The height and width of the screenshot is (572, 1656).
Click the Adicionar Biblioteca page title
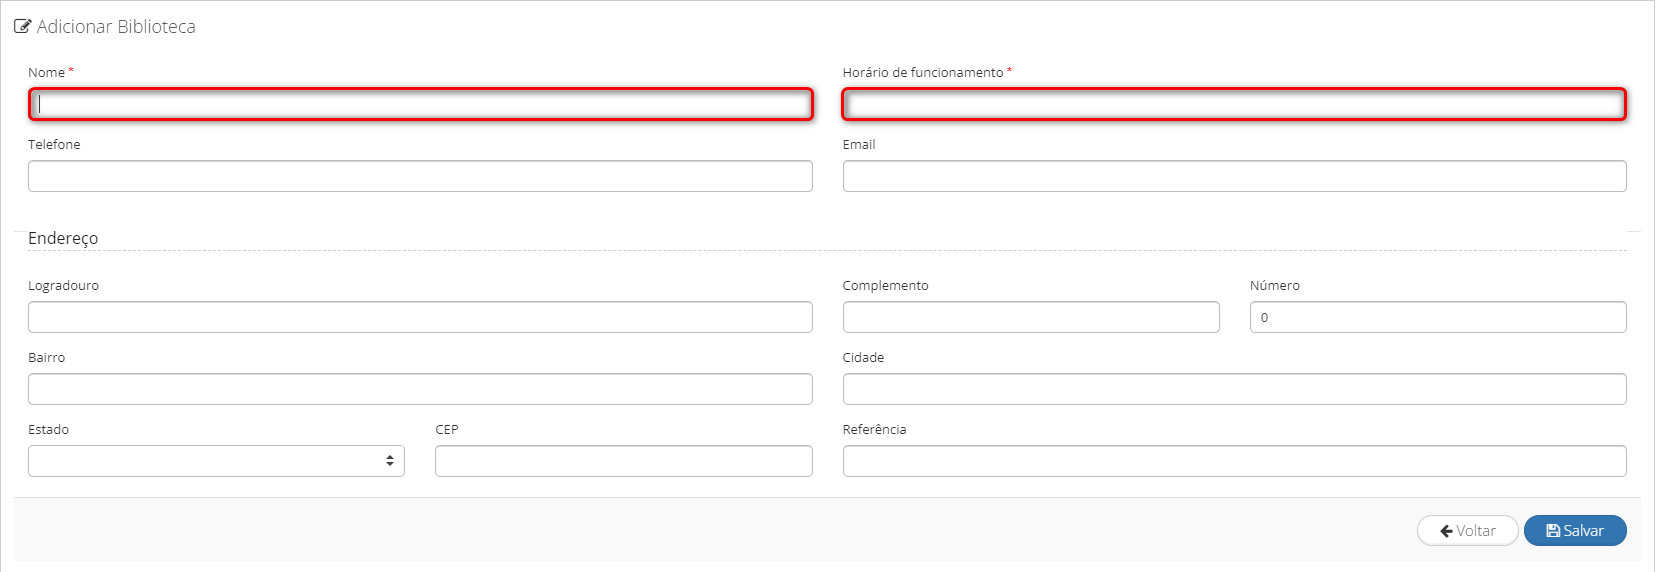tap(116, 27)
